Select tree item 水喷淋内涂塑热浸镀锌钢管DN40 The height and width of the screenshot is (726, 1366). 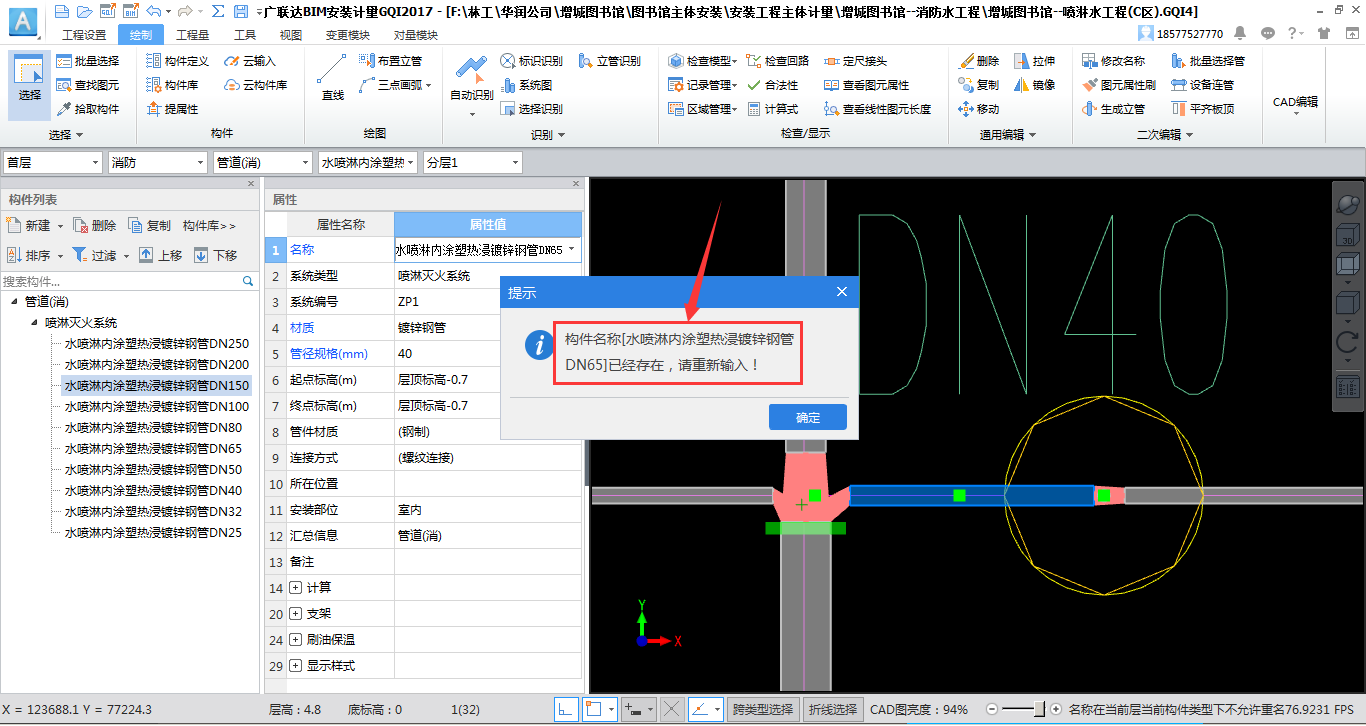click(x=153, y=491)
